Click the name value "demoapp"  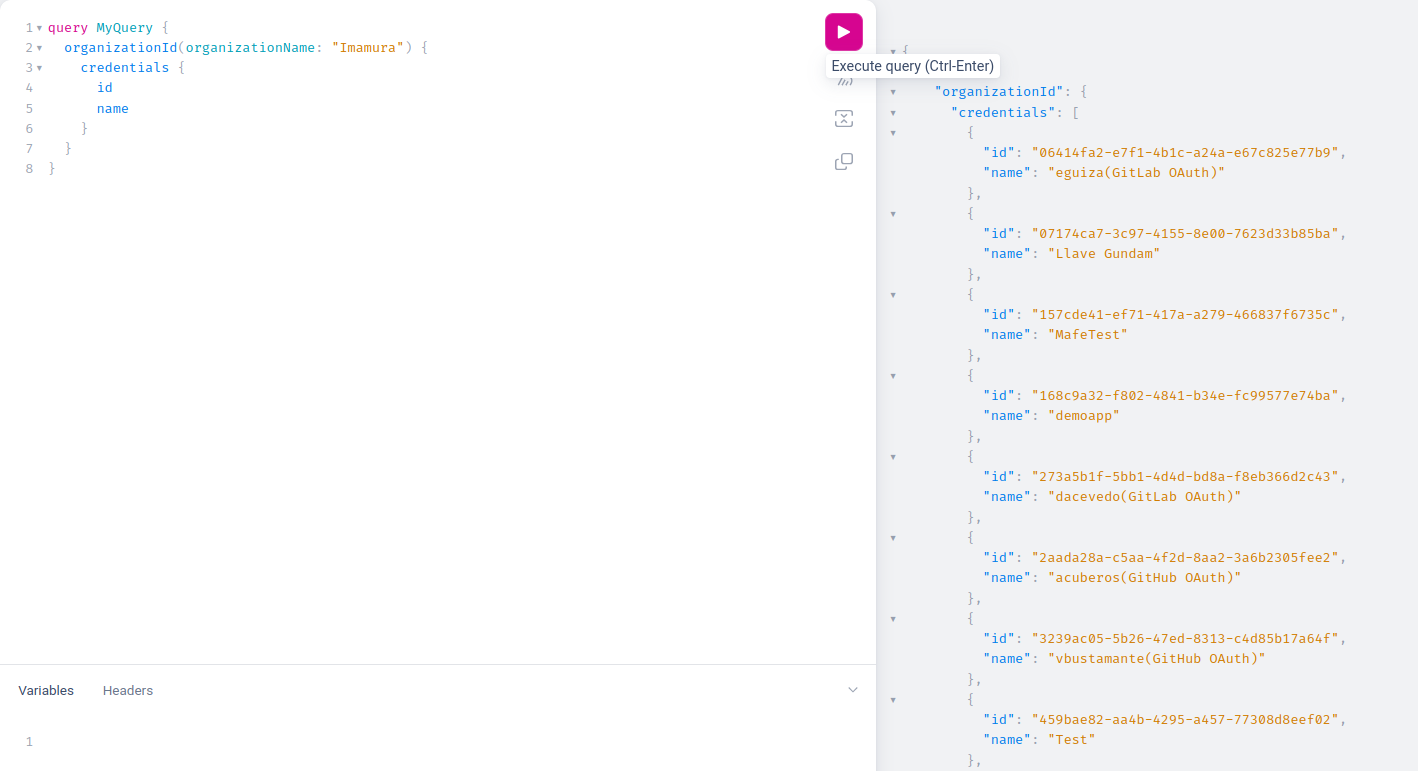pyautogui.click(x=1084, y=415)
